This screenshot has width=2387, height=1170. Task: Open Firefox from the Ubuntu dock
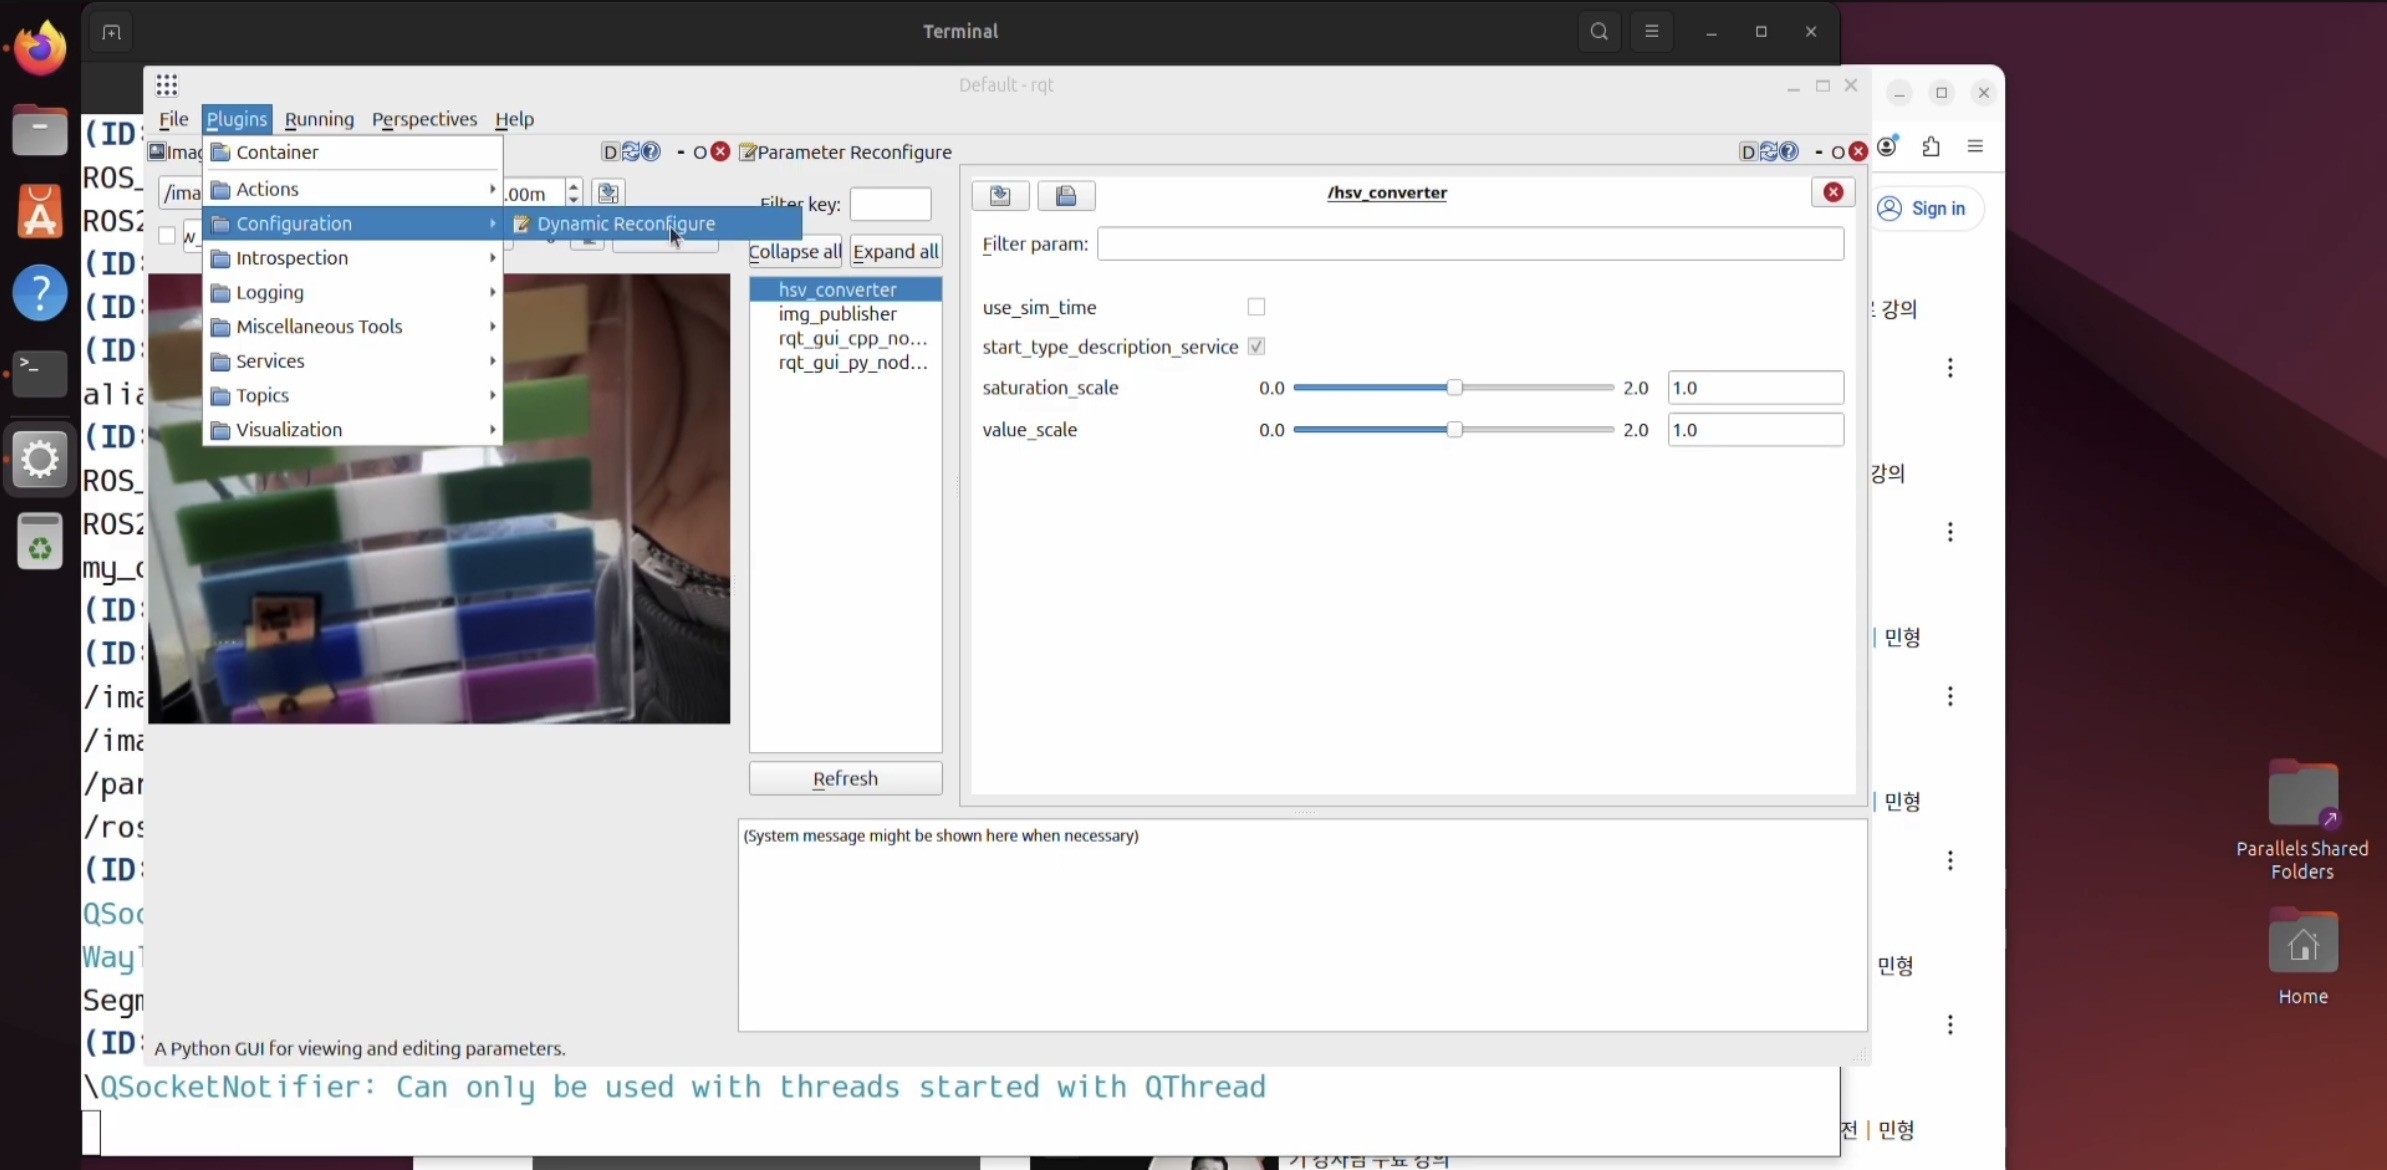click(x=40, y=48)
